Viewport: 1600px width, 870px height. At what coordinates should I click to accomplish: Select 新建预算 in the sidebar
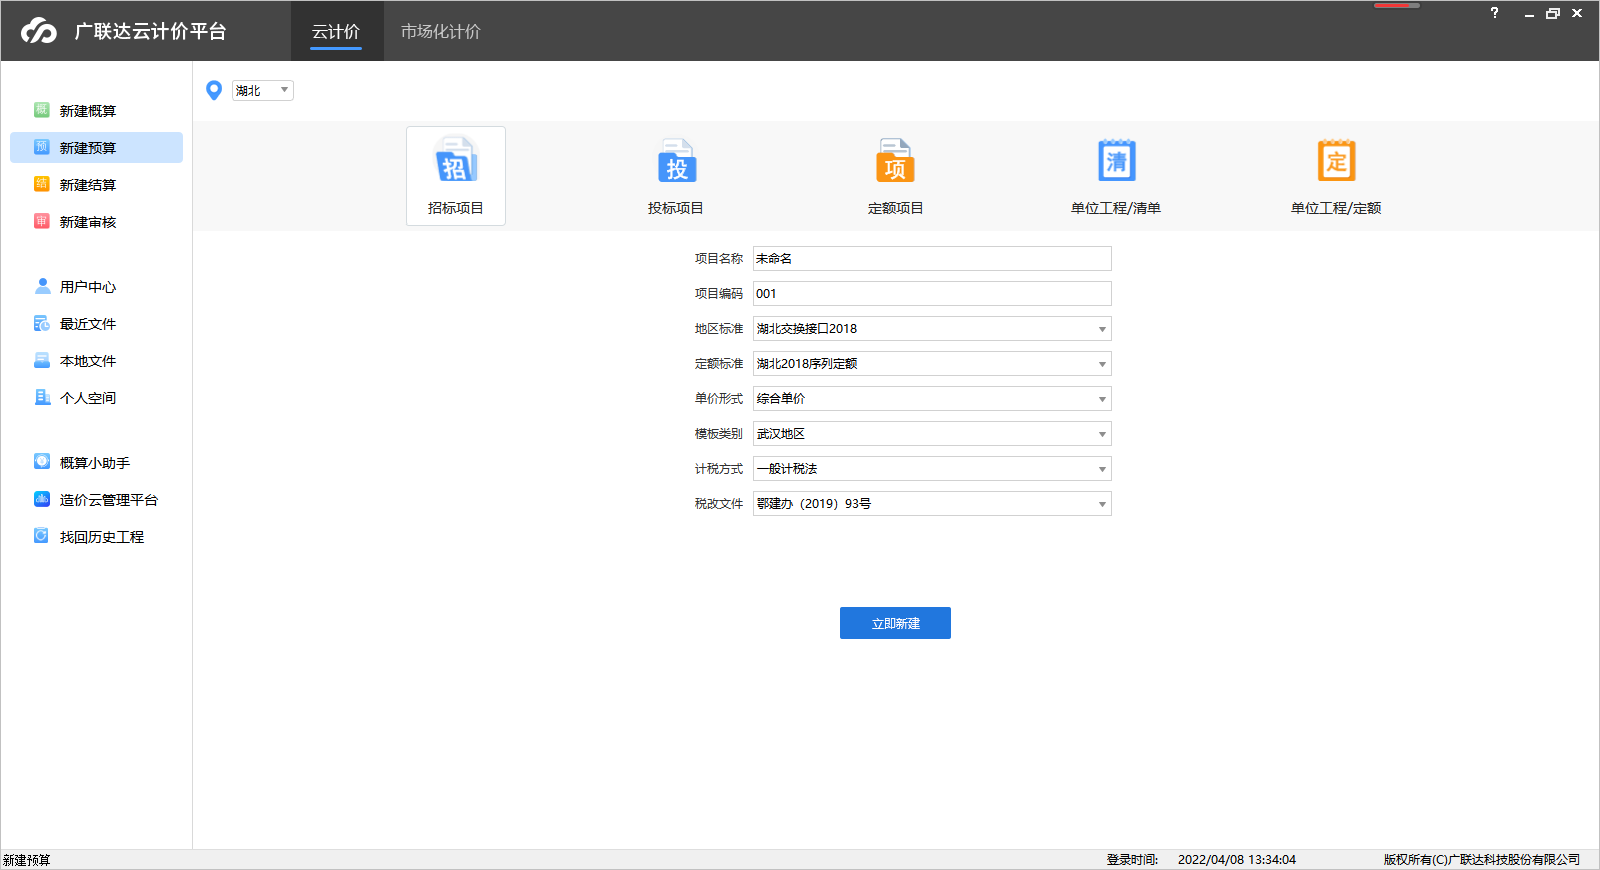coord(96,148)
